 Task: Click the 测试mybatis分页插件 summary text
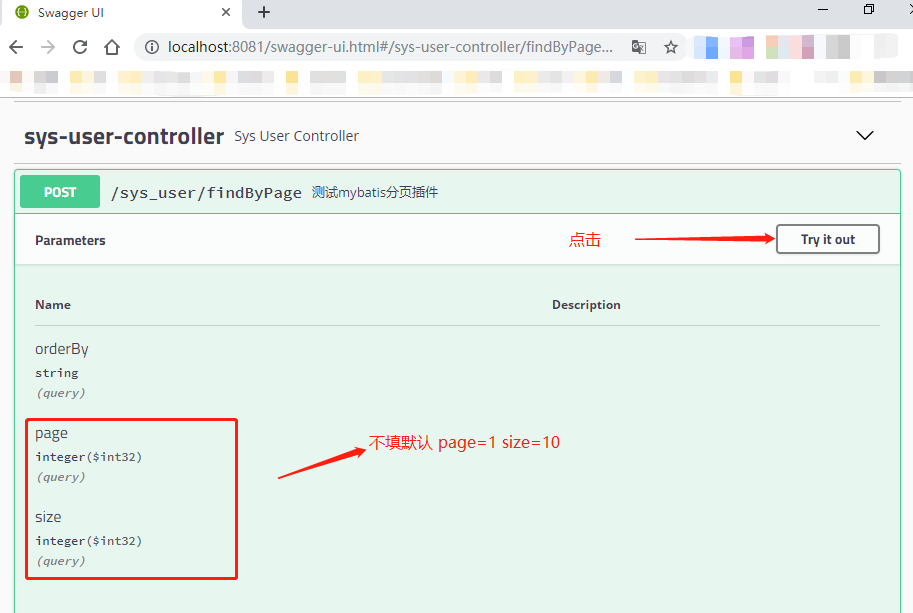point(375,192)
